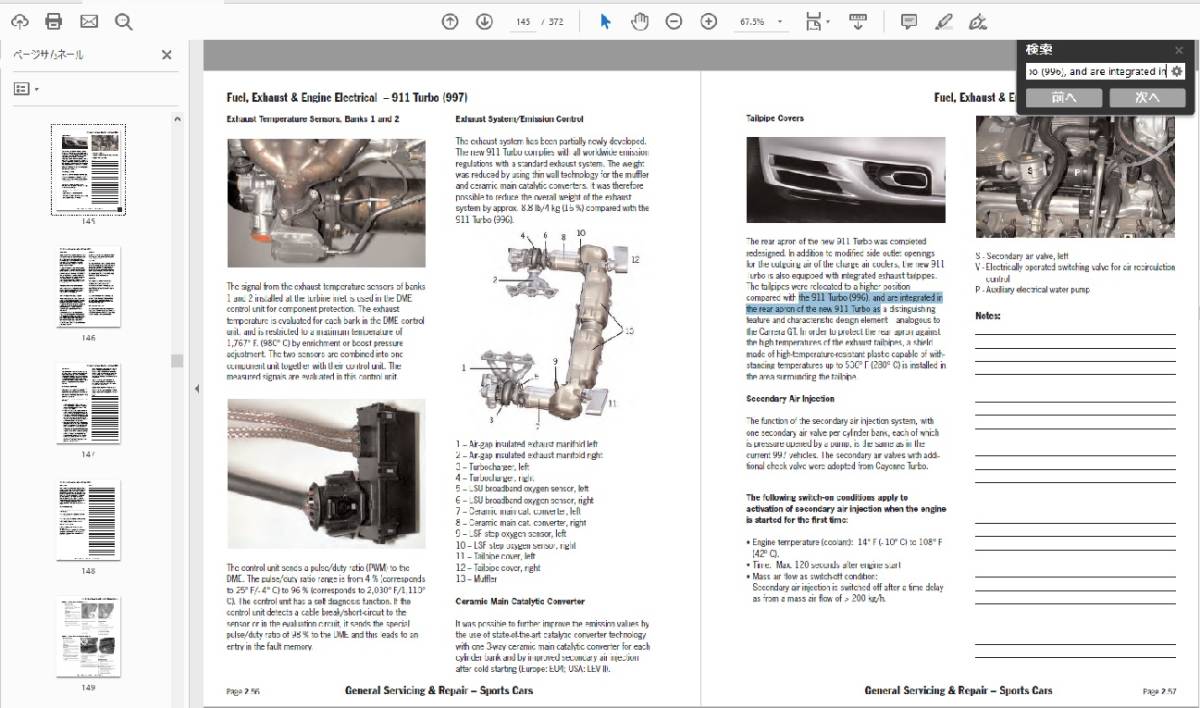Send the file by email using envelope icon
1200x708 pixels.
point(89,21)
